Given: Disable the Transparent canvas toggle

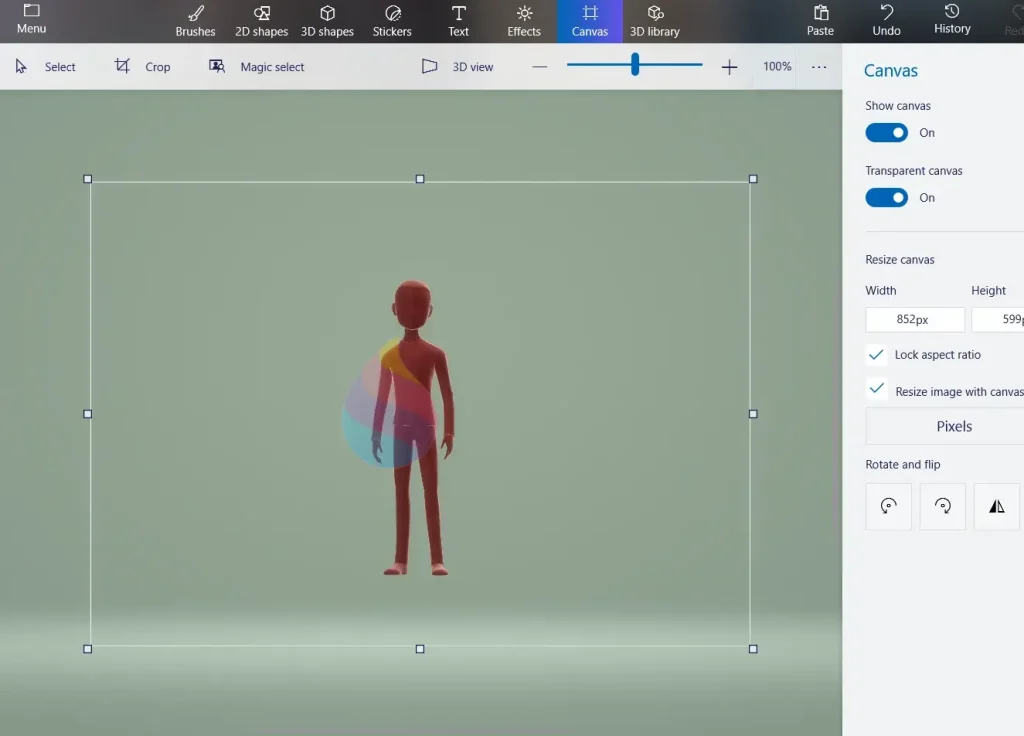Looking at the screenshot, I should (x=886, y=198).
